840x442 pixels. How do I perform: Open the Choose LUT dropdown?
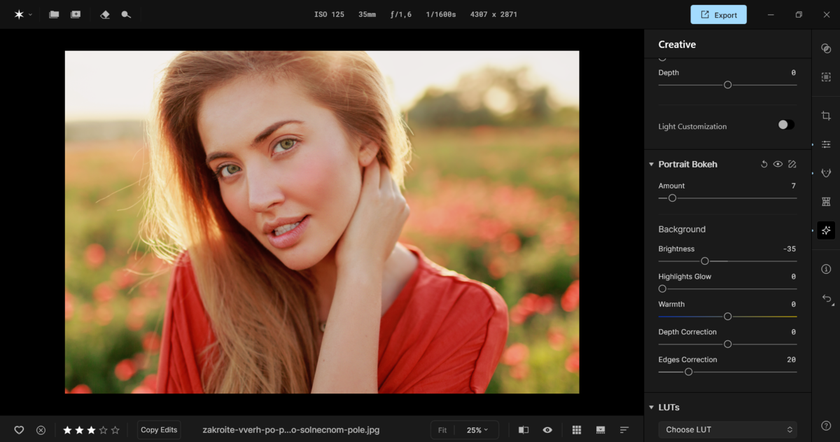[728, 430]
